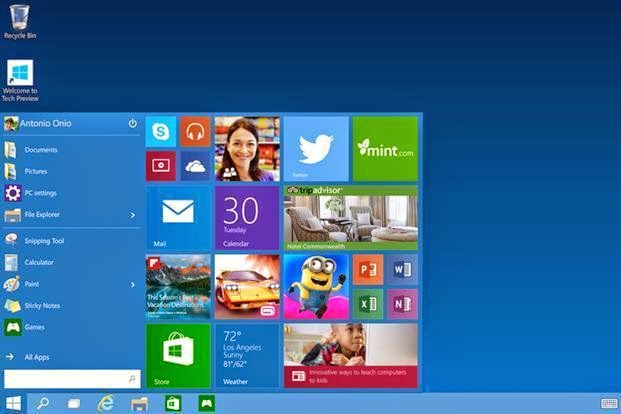This screenshot has width=621, height=414.
Task: Open the Skype tile
Action: coord(161,132)
